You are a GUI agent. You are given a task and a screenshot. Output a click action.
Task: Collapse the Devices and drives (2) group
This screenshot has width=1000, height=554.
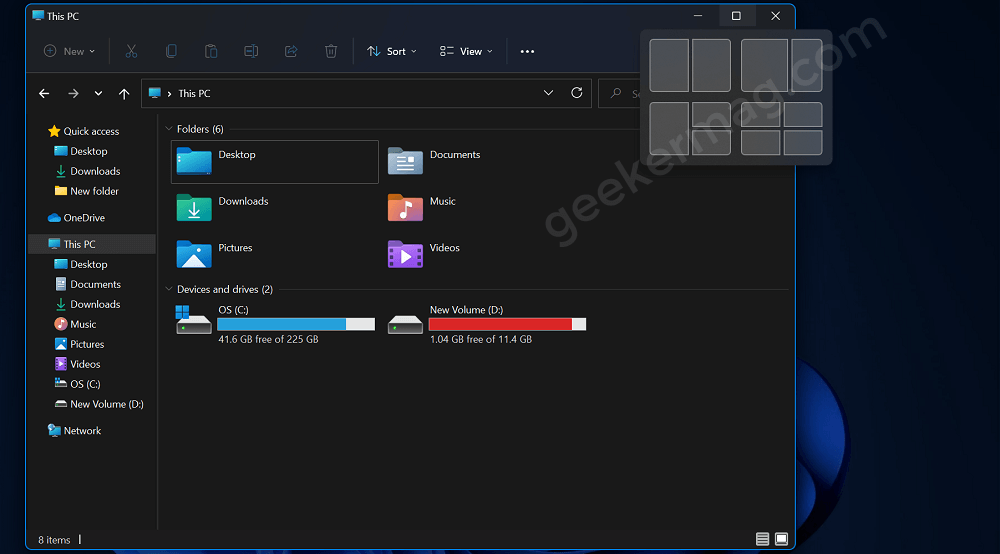tap(169, 289)
